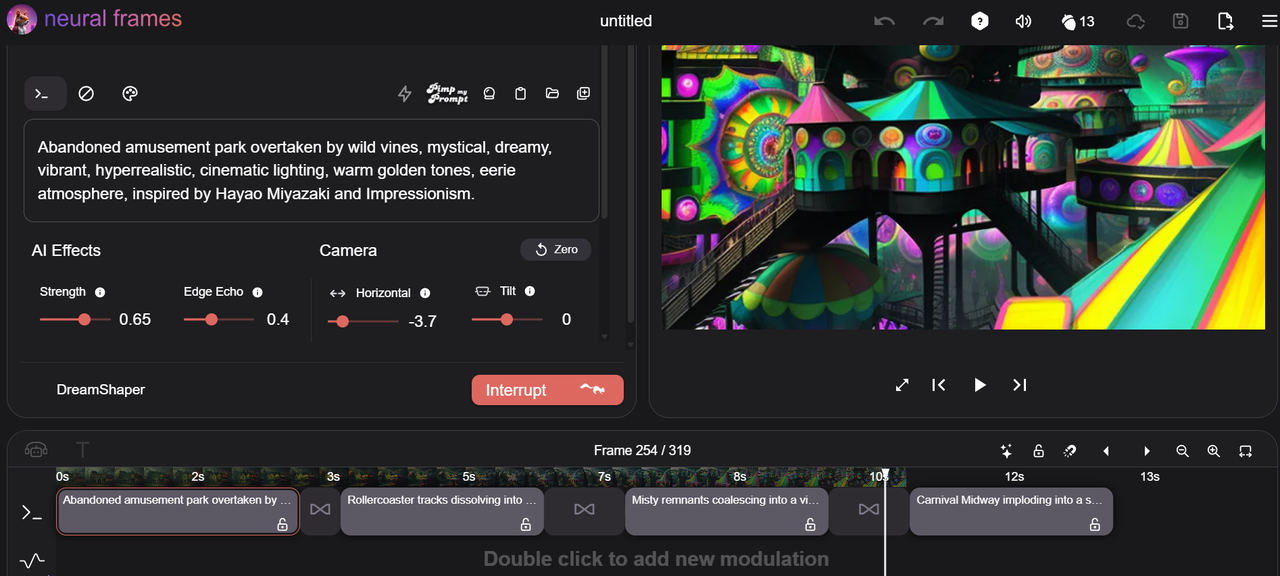Open the color palette icon in prompt panel
This screenshot has height=576, width=1280.
(x=129, y=93)
